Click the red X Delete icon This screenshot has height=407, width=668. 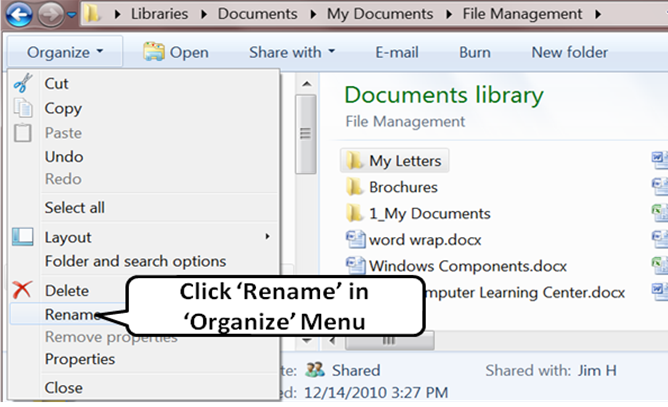pos(22,290)
